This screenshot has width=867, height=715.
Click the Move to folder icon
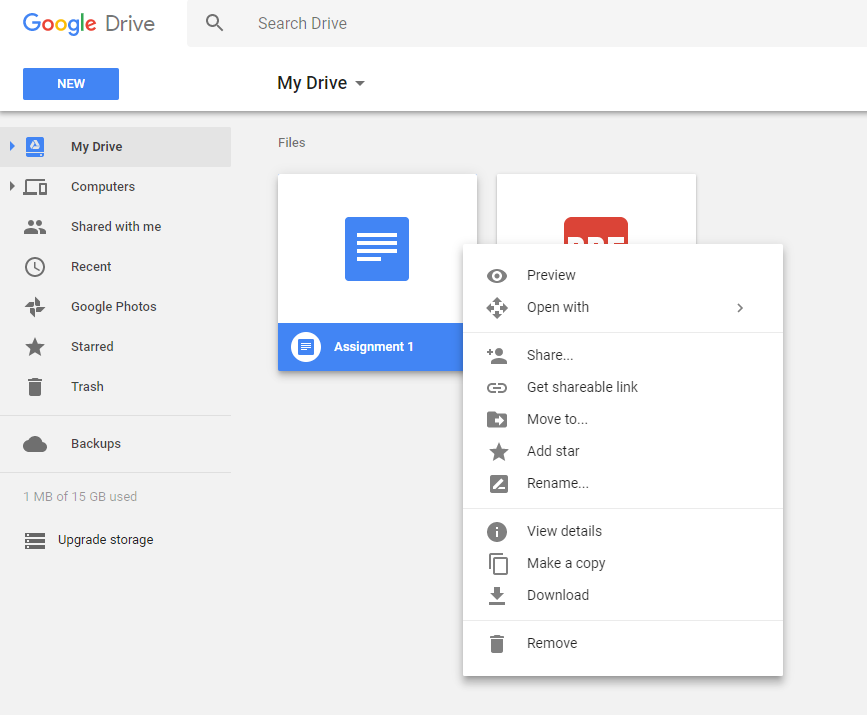pyautogui.click(x=497, y=420)
